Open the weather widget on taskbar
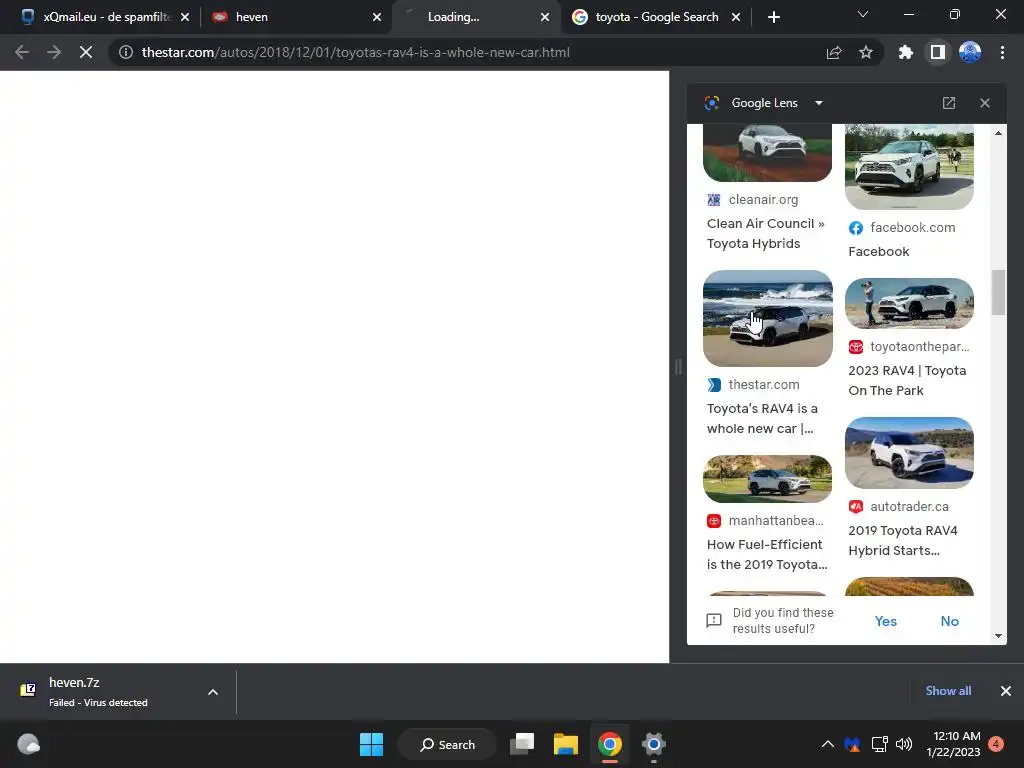Screen dimensions: 1024x768 (28, 744)
